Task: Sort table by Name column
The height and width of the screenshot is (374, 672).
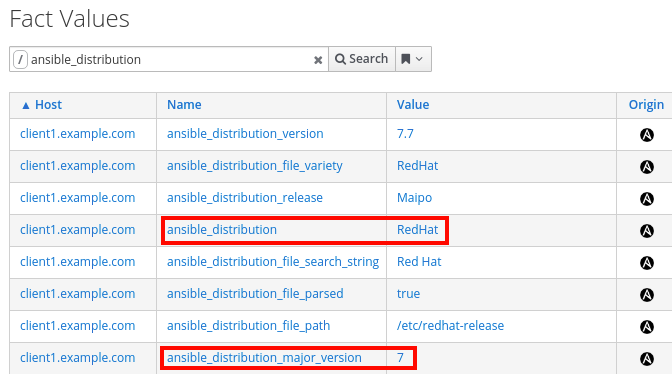Action: tap(184, 105)
